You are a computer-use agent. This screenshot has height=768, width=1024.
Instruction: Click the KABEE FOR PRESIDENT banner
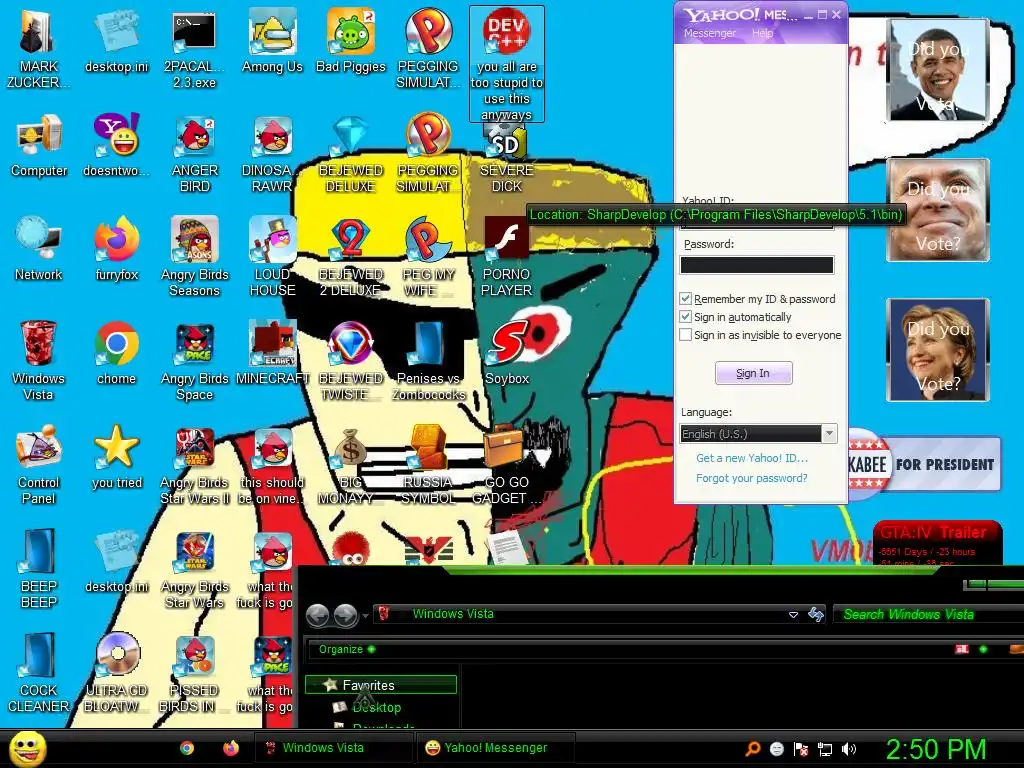click(924, 464)
